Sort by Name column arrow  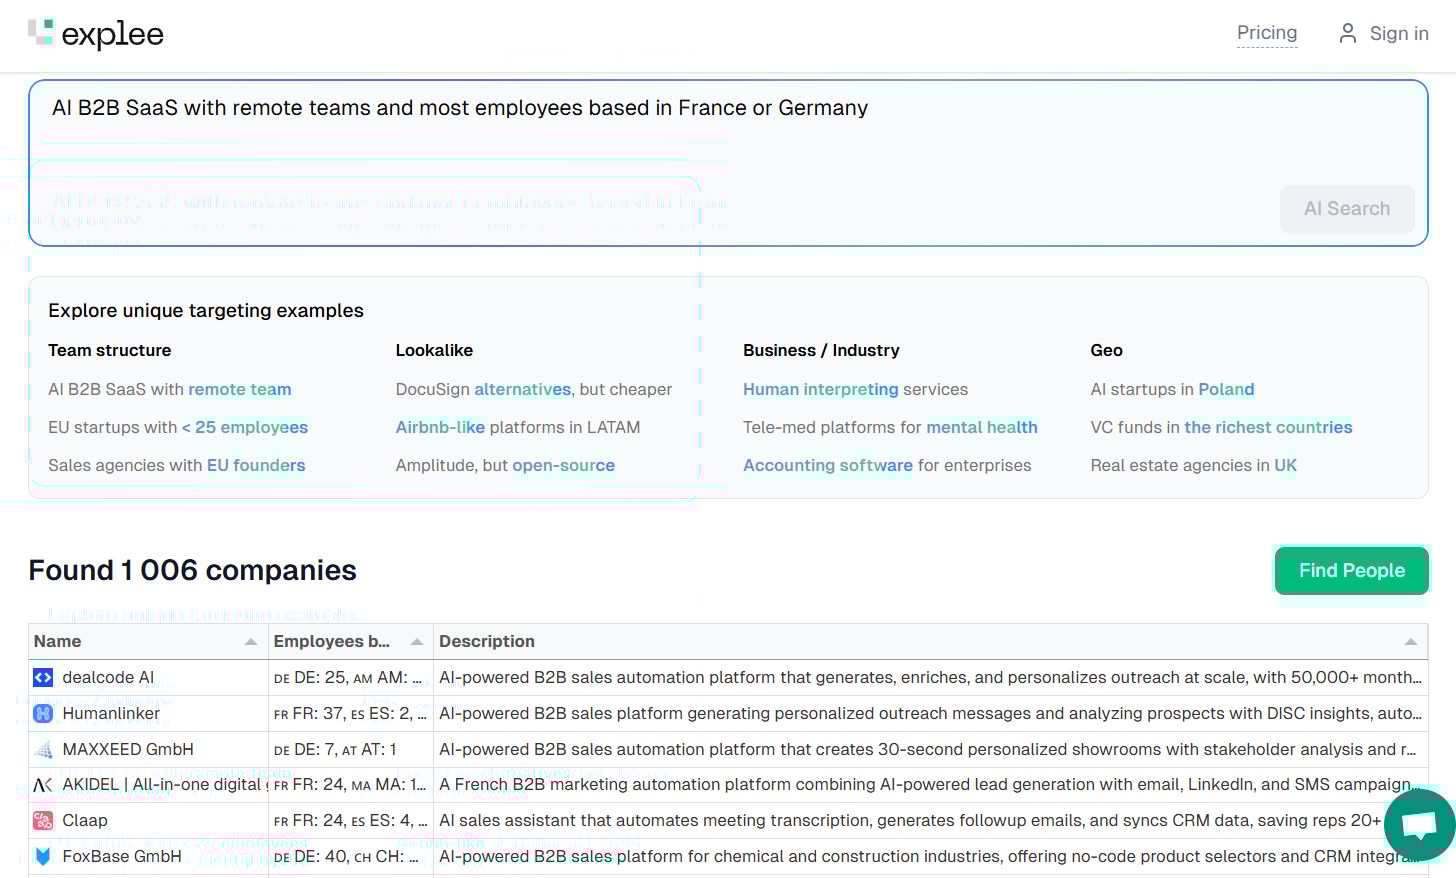(251, 642)
